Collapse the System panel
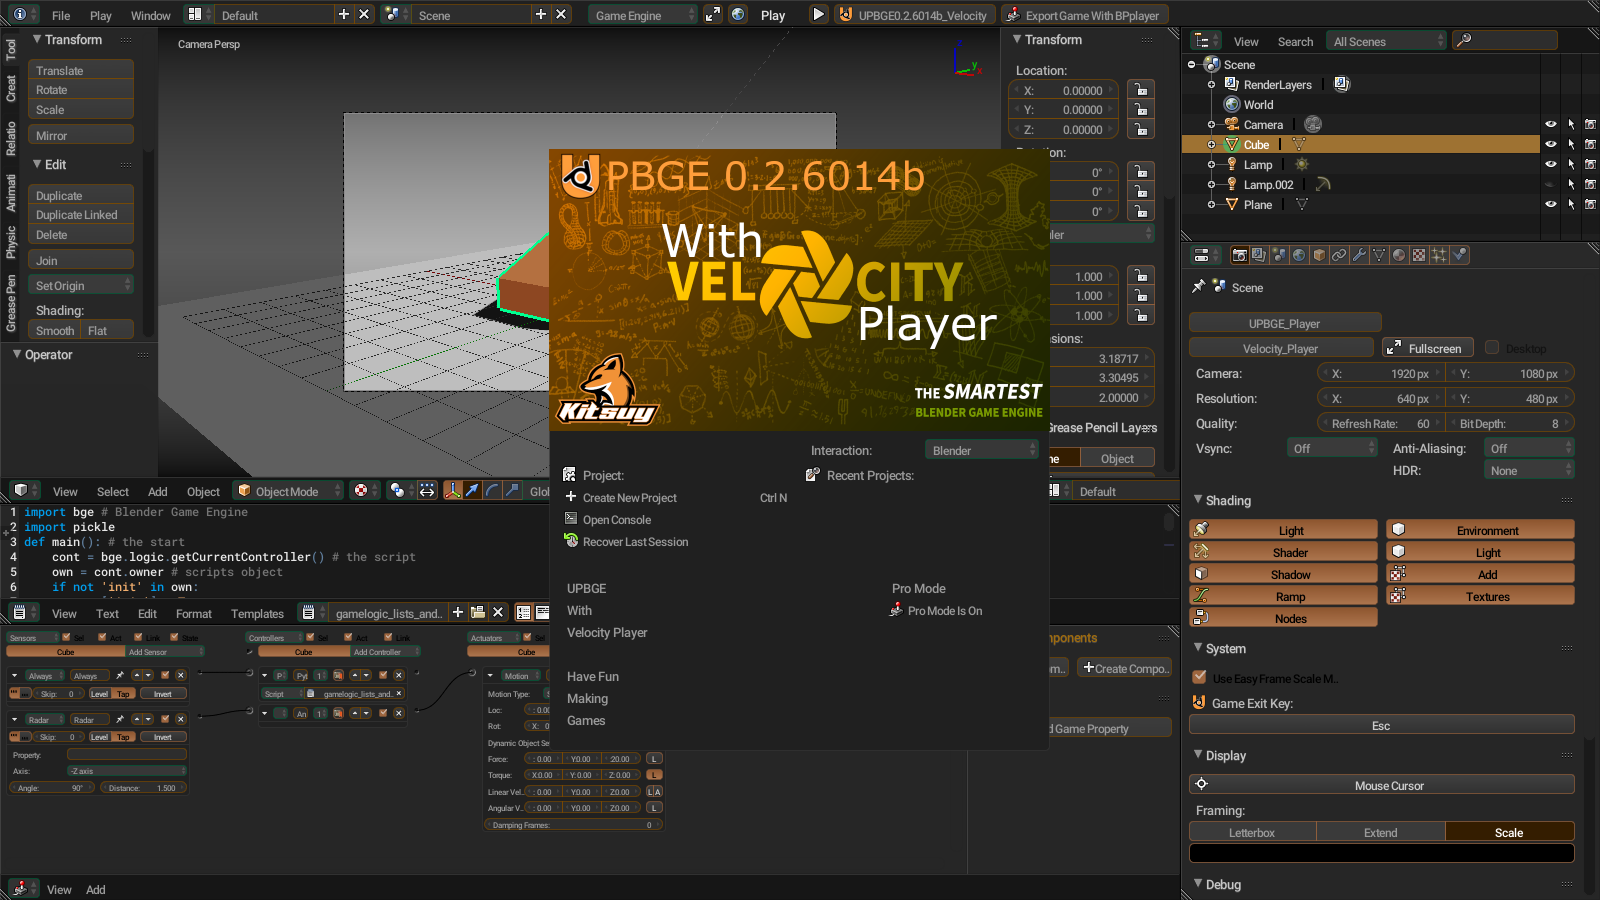Image resolution: width=1600 pixels, height=900 pixels. [x=1199, y=647]
